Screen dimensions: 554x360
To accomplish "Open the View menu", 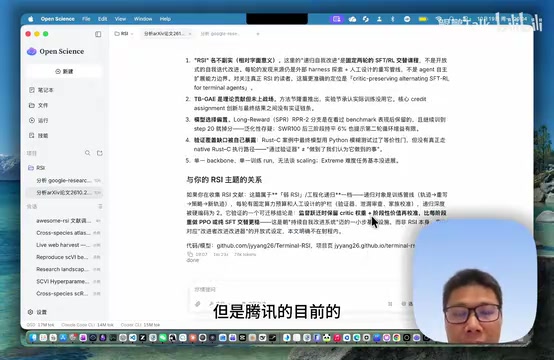I will click(120, 19).
